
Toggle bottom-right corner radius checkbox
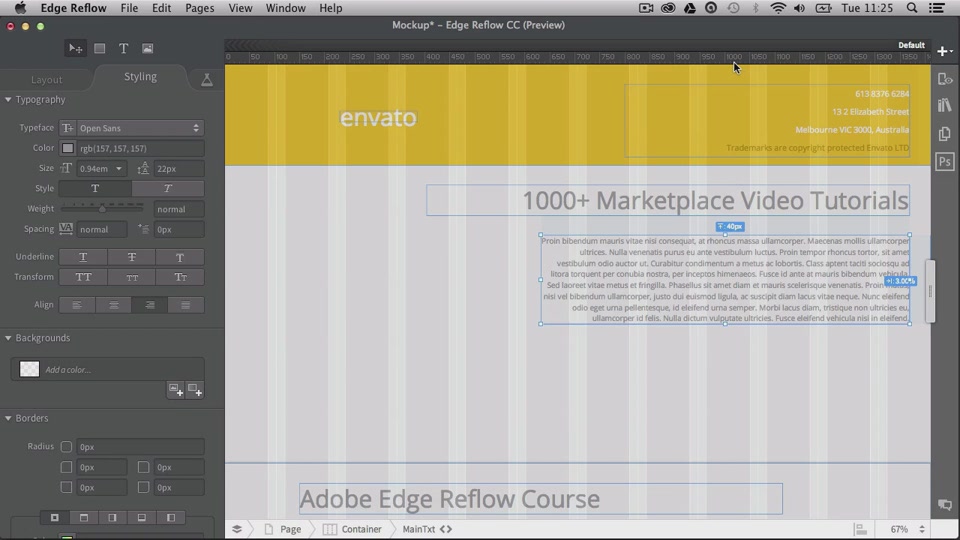[x=143, y=487]
